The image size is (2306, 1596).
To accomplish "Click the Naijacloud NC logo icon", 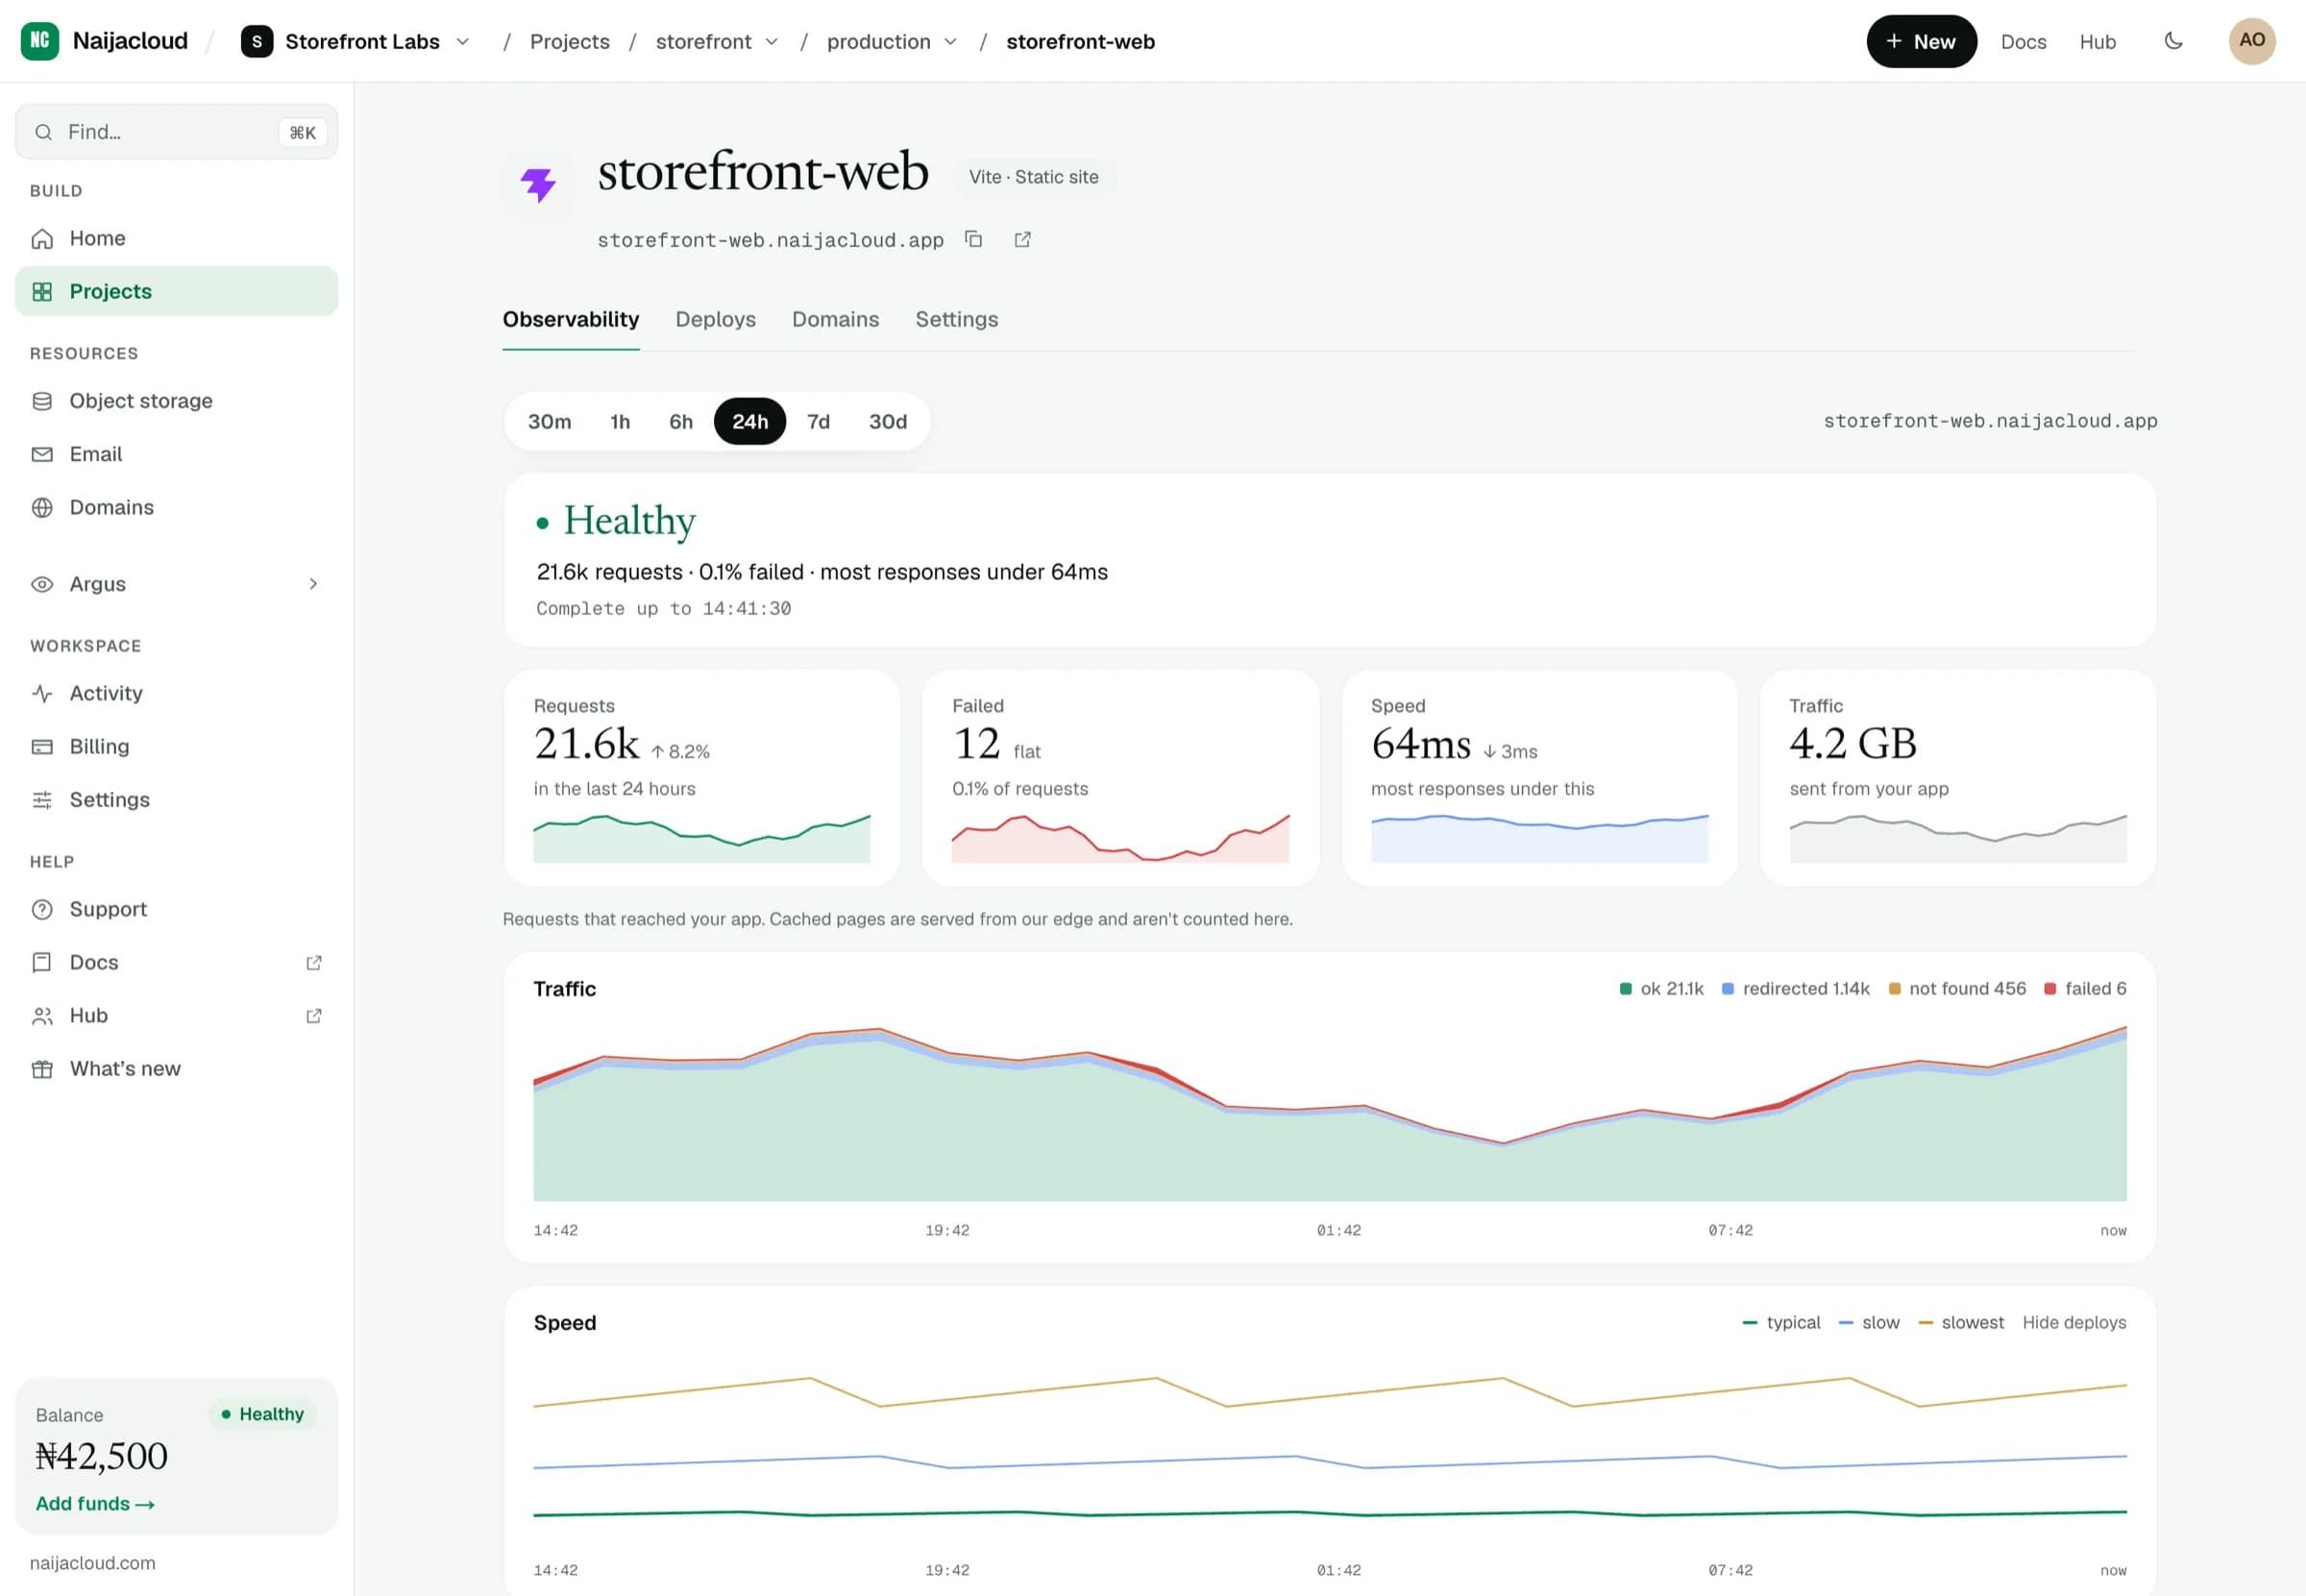I will 40,41.
